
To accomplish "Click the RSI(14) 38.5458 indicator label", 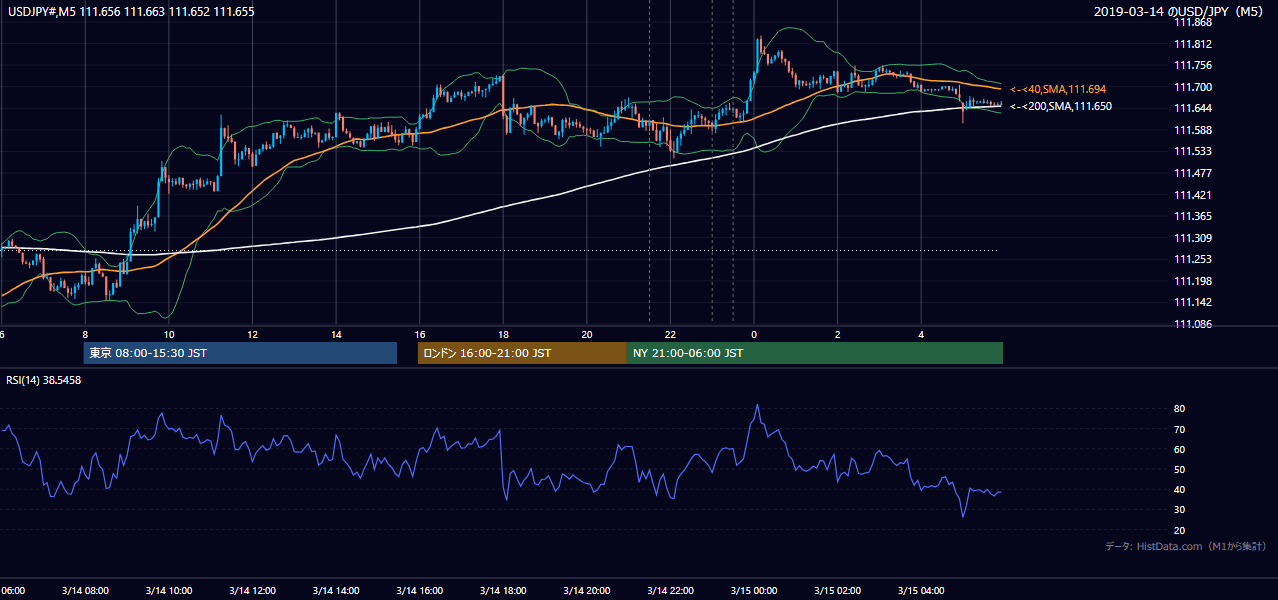I will (44, 380).
